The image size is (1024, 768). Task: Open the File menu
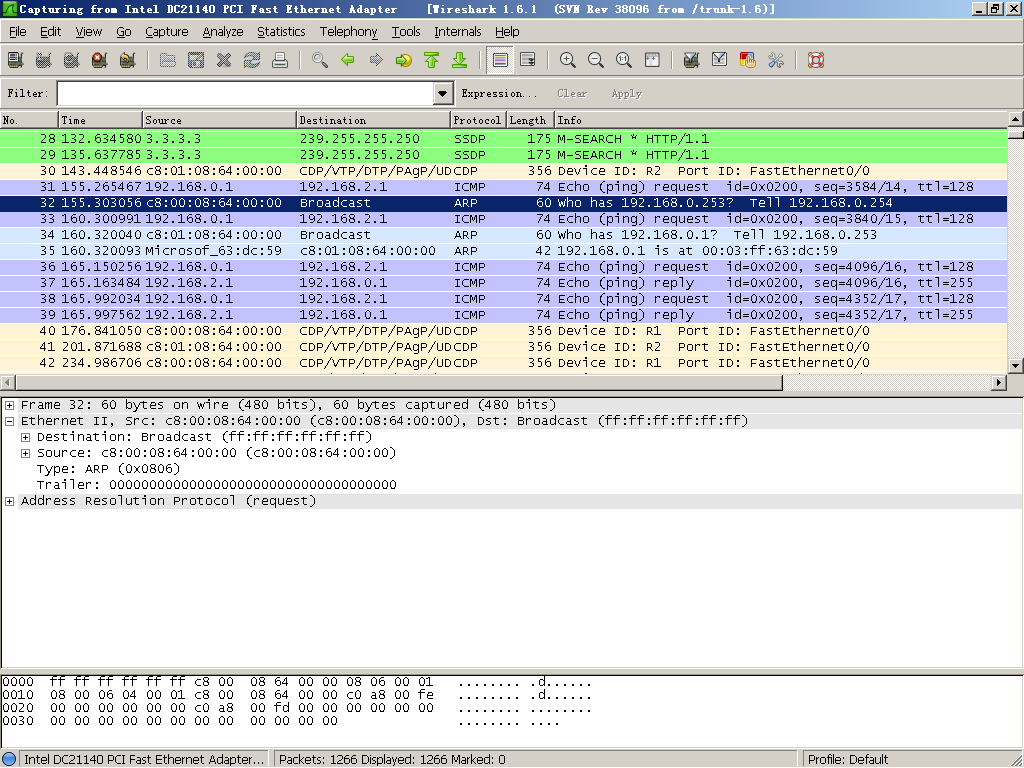18,31
